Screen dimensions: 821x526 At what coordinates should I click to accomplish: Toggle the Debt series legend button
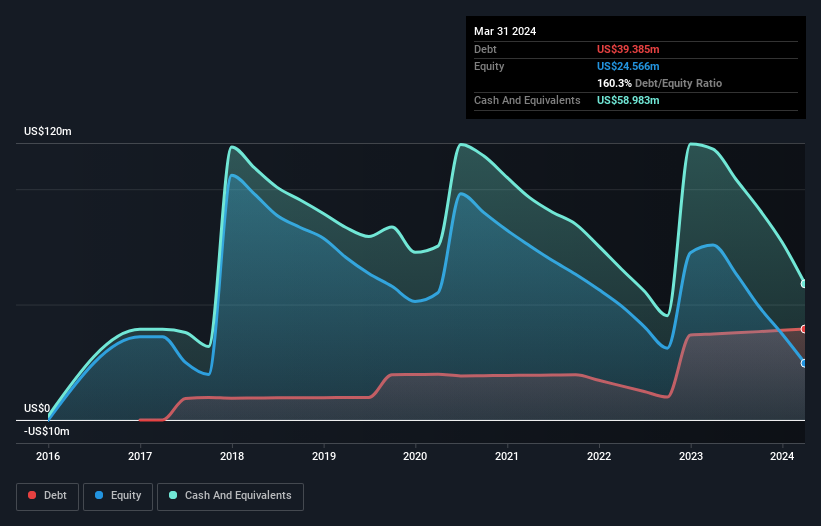pos(47,496)
